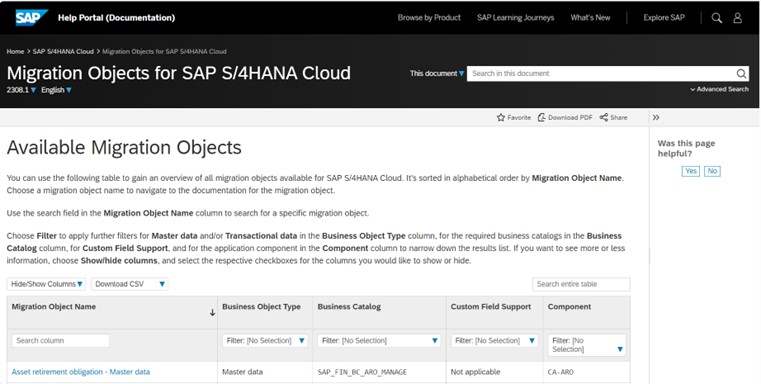This screenshot has width=761, height=384.
Task: Open the user profile icon
Action: tap(737, 18)
